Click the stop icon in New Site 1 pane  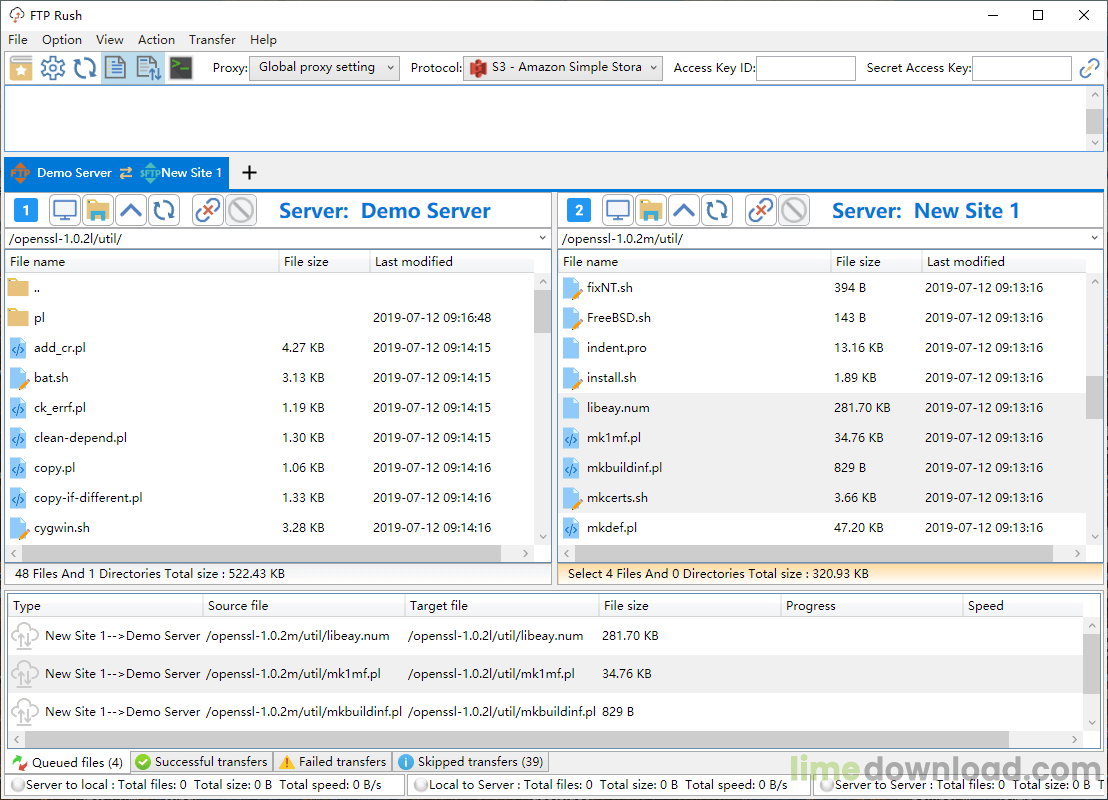pyautogui.click(x=794, y=211)
